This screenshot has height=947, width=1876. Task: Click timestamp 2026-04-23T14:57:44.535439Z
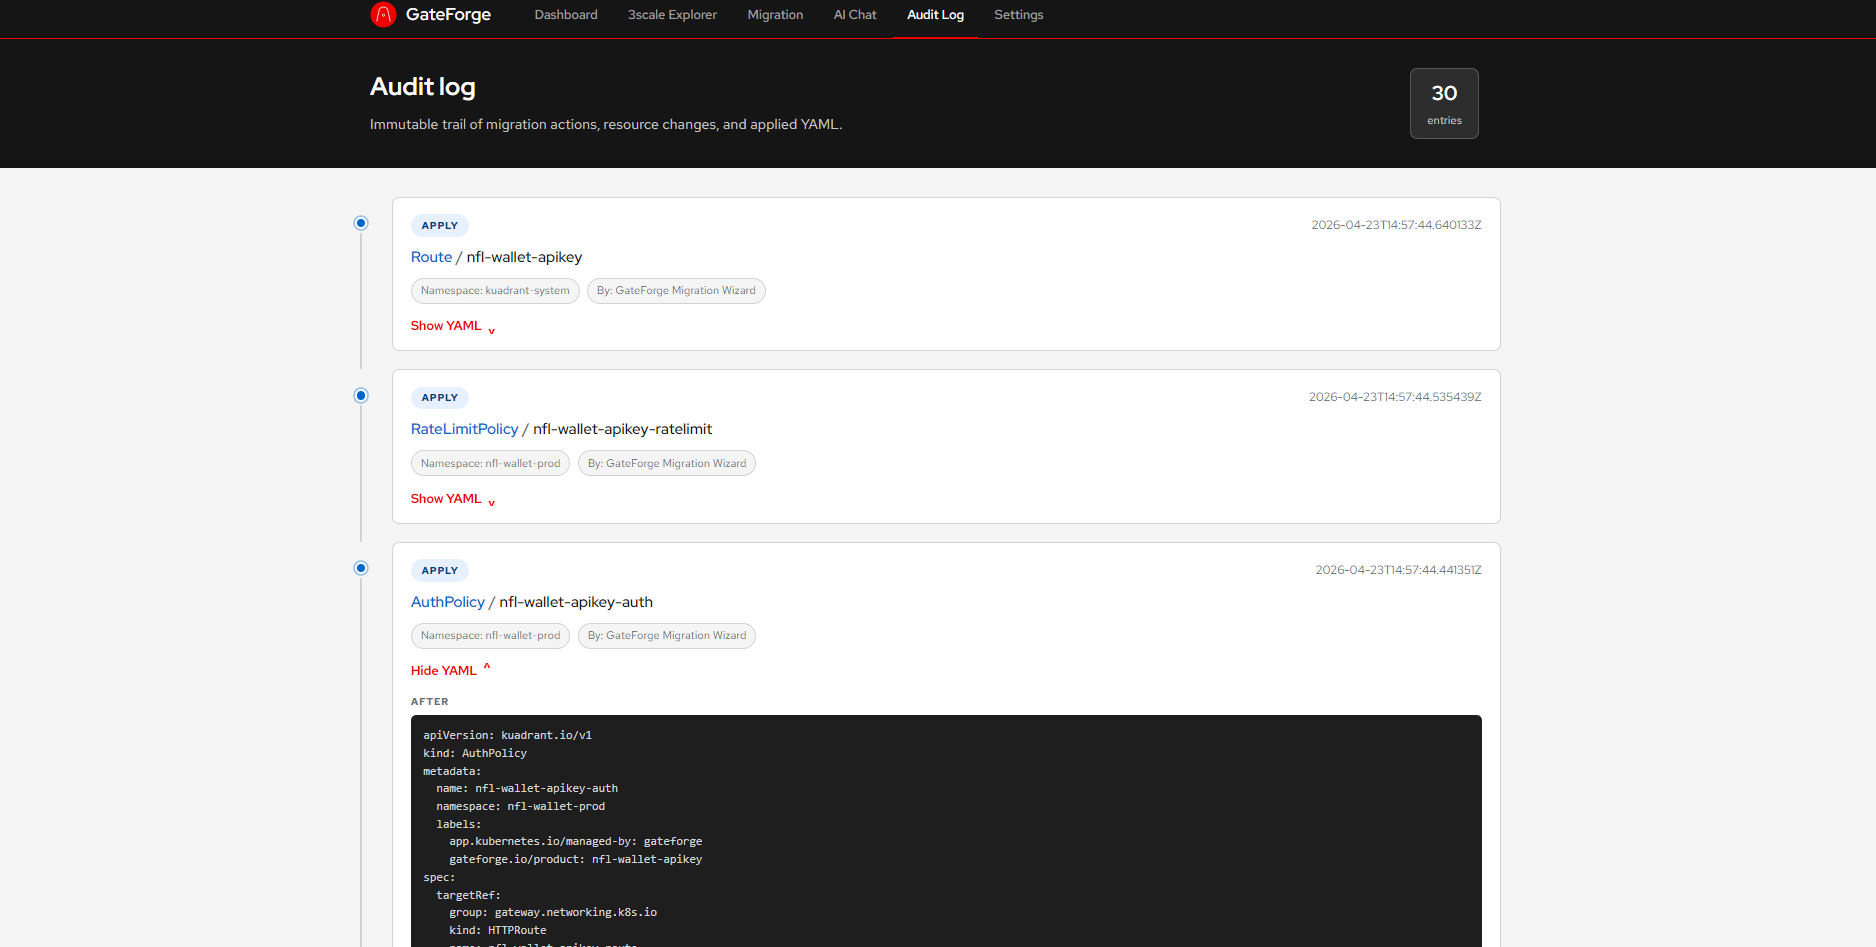(x=1395, y=397)
